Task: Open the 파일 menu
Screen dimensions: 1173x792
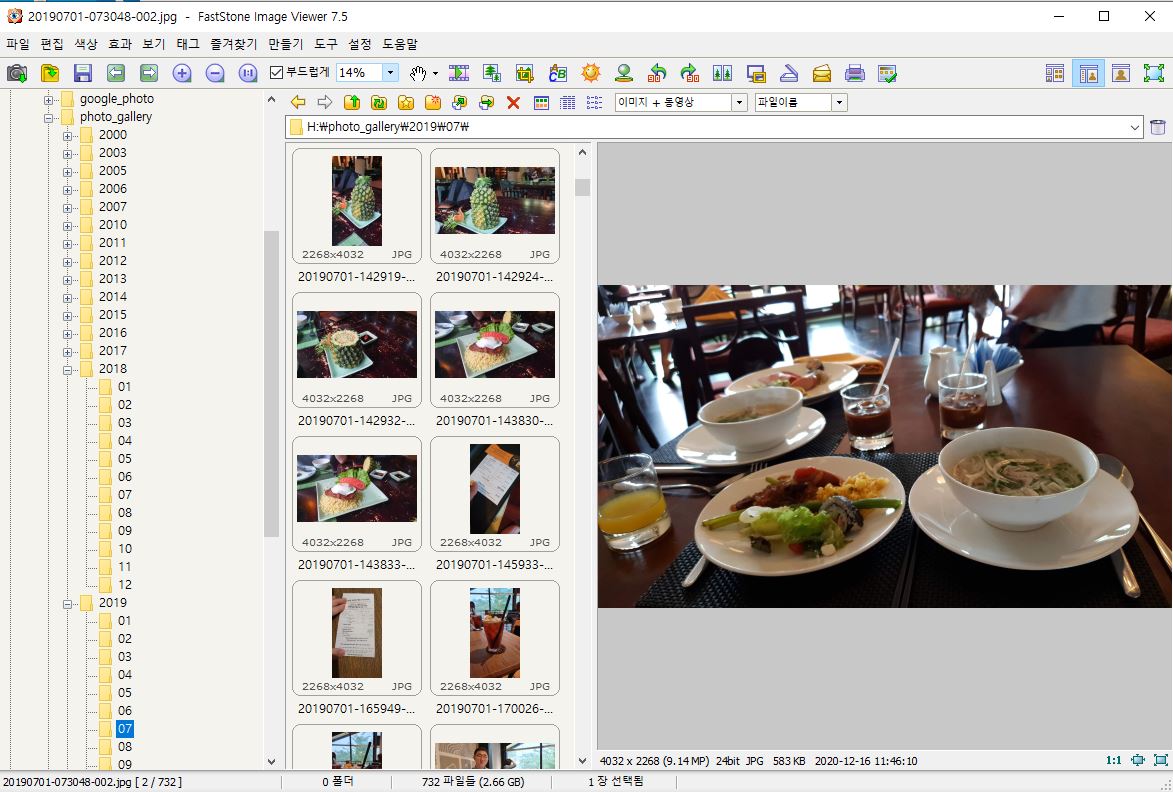Action: coord(18,44)
